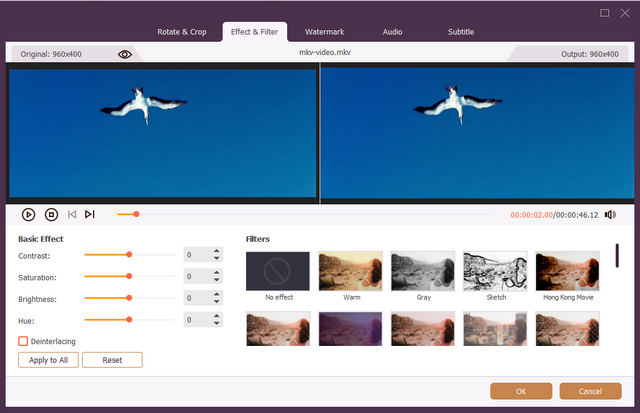Image resolution: width=640 pixels, height=413 pixels.
Task: Choose the Hong Kong Movie filter
Action: (567, 271)
